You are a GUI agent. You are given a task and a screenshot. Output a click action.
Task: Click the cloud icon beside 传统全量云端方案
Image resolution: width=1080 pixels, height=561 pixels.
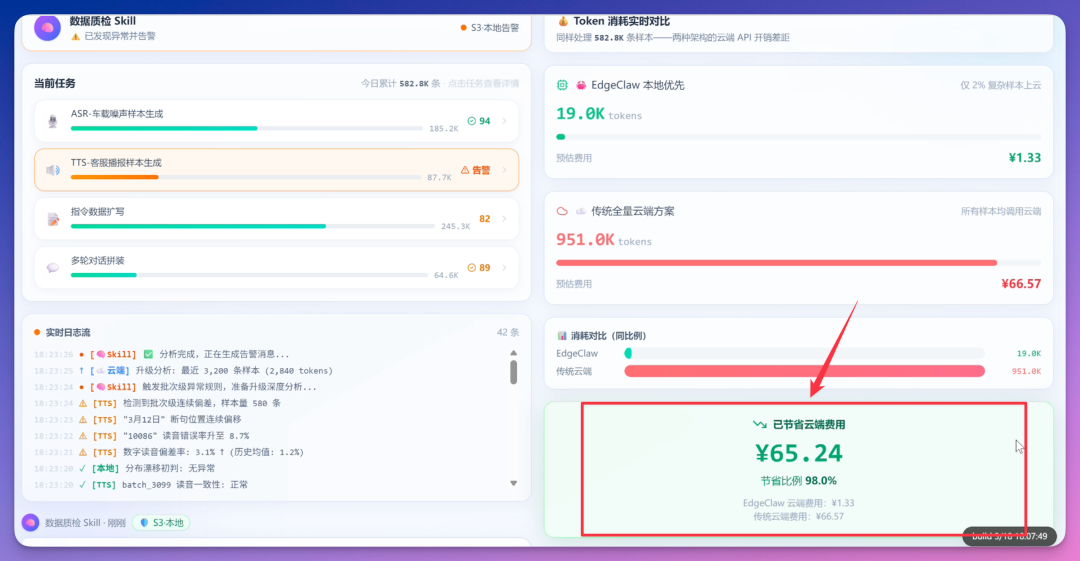(x=562, y=211)
